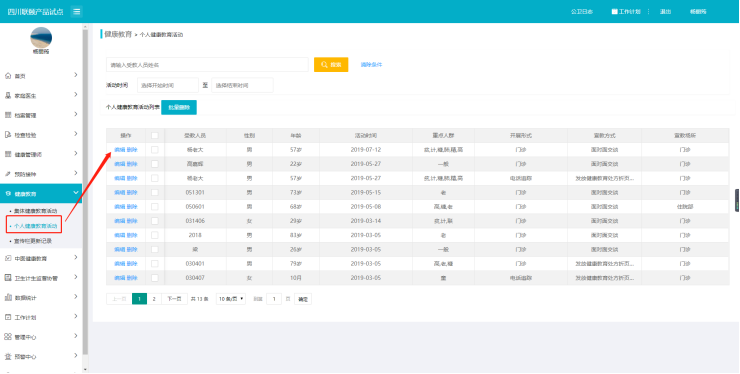Click 编辑 for row 031406
740x374 pixels.
[x=119, y=221]
